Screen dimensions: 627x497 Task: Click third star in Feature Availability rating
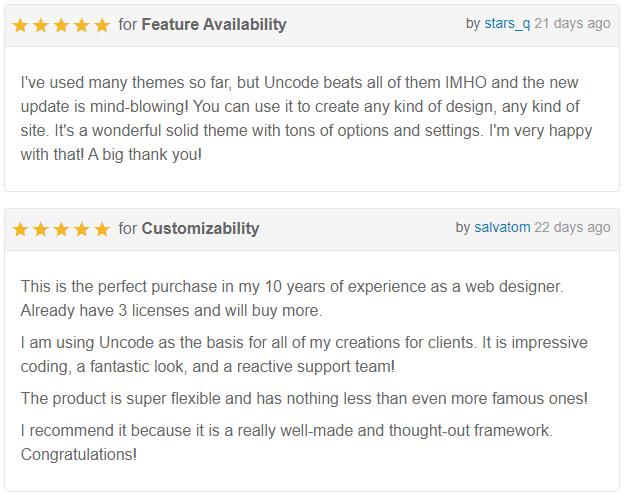pos(61,26)
